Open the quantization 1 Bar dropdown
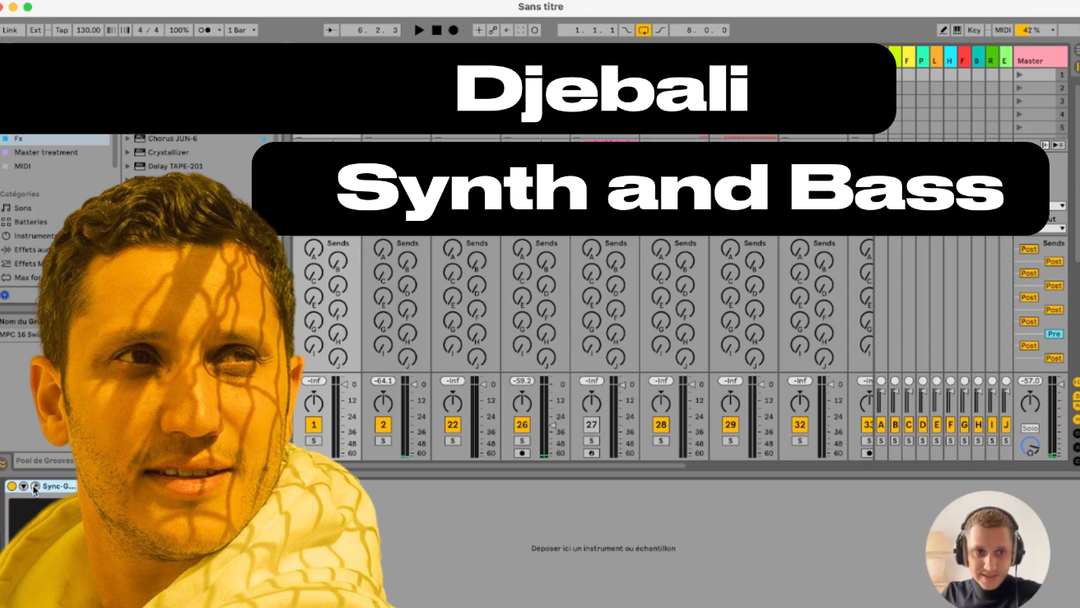The height and width of the screenshot is (608, 1080). [x=241, y=30]
